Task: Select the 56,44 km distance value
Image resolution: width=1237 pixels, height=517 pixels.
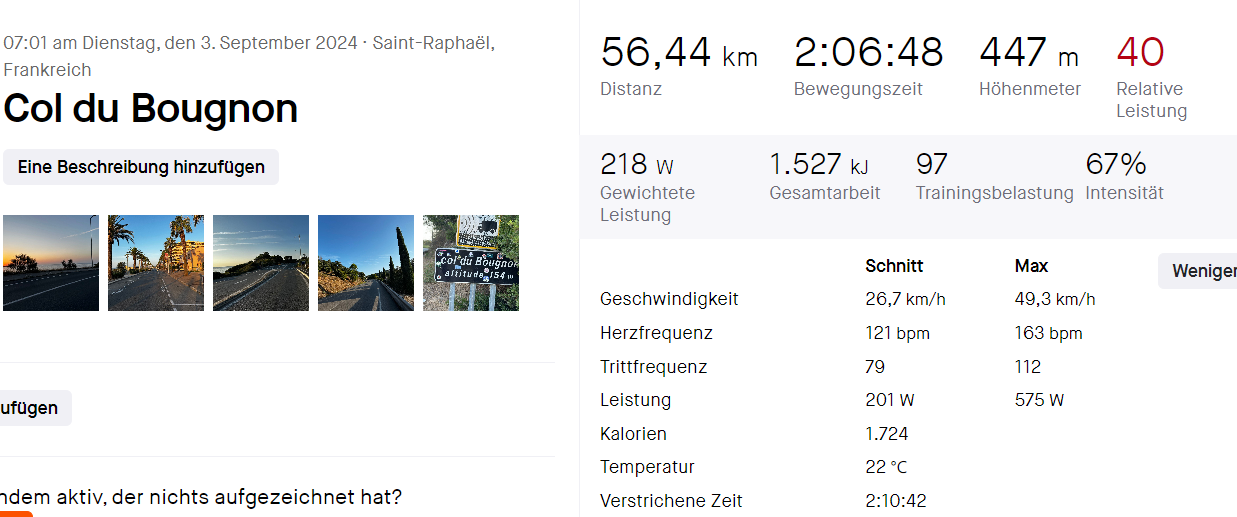Action: [678, 53]
